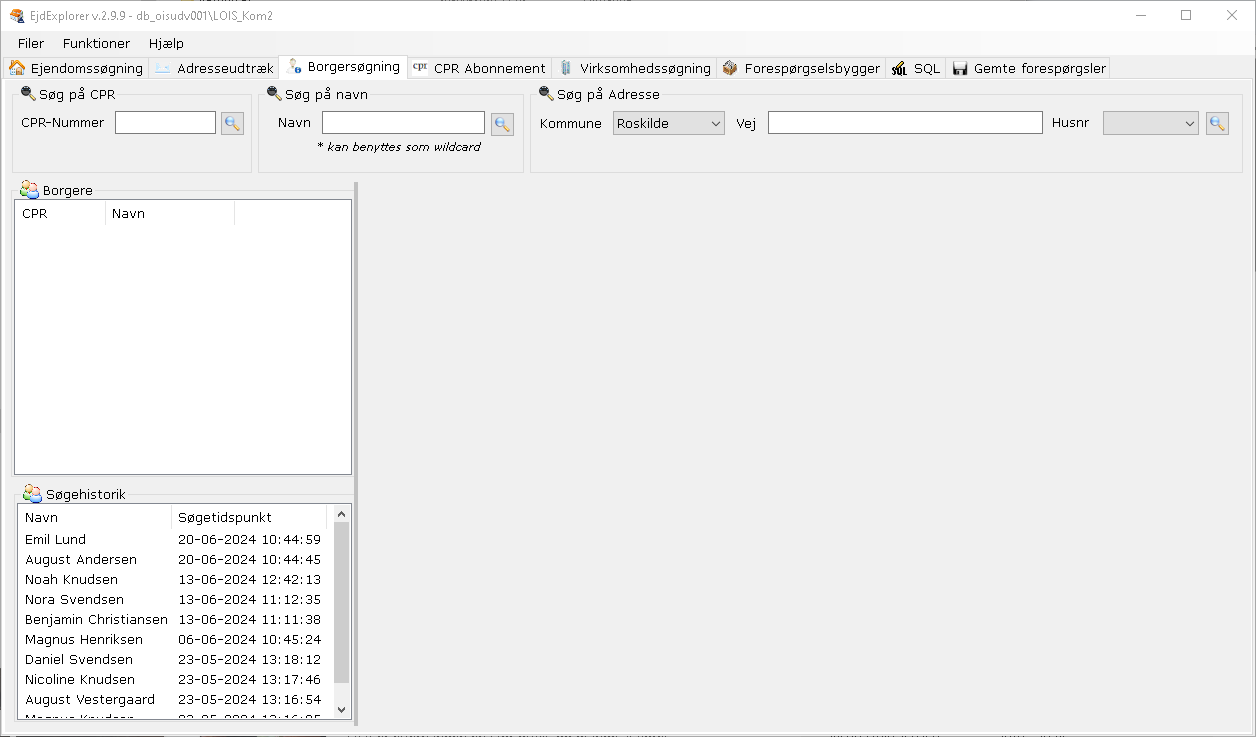Open the Funktioner menu
This screenshot has height=737, width=1256.
pyautogui.click(x=96, y=43)
